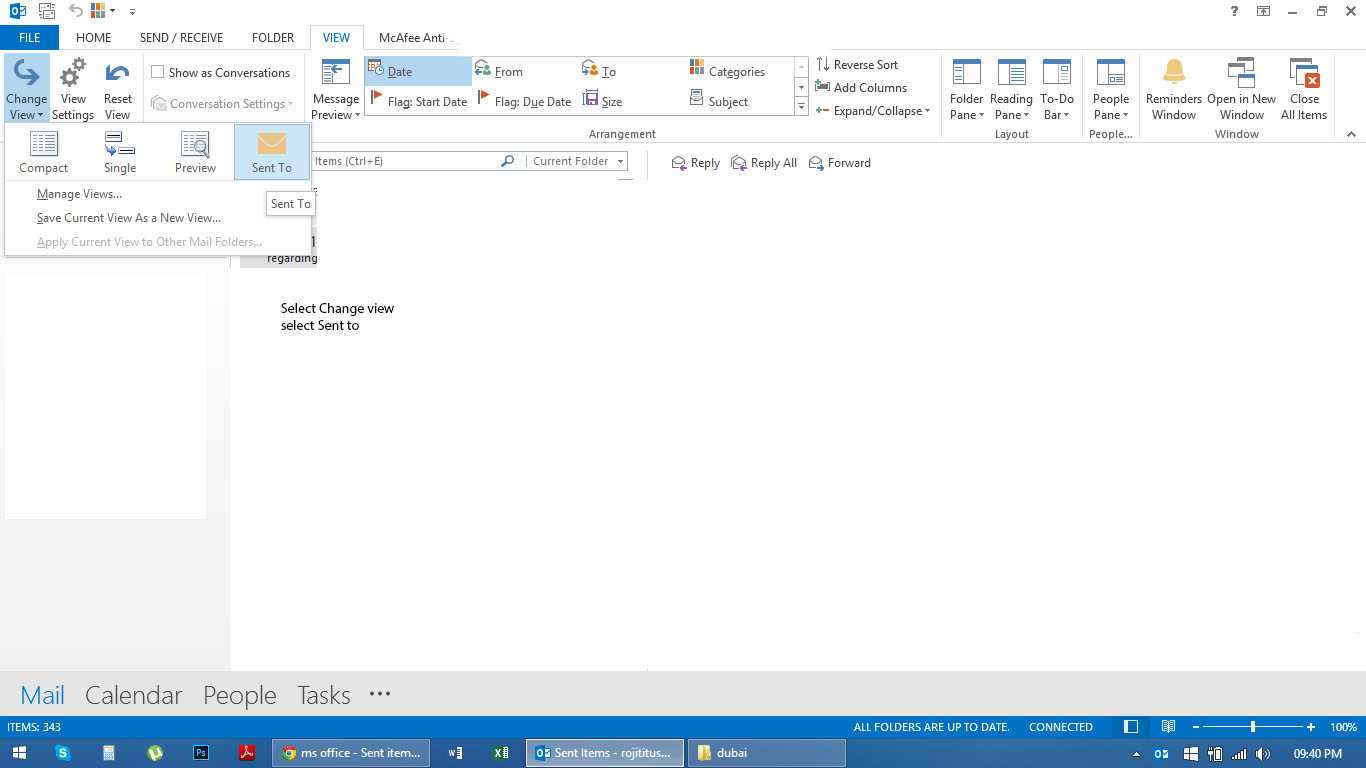Open Manage Views menu entry
Viewport: 1366px width, 768px height.
(79, 194)
